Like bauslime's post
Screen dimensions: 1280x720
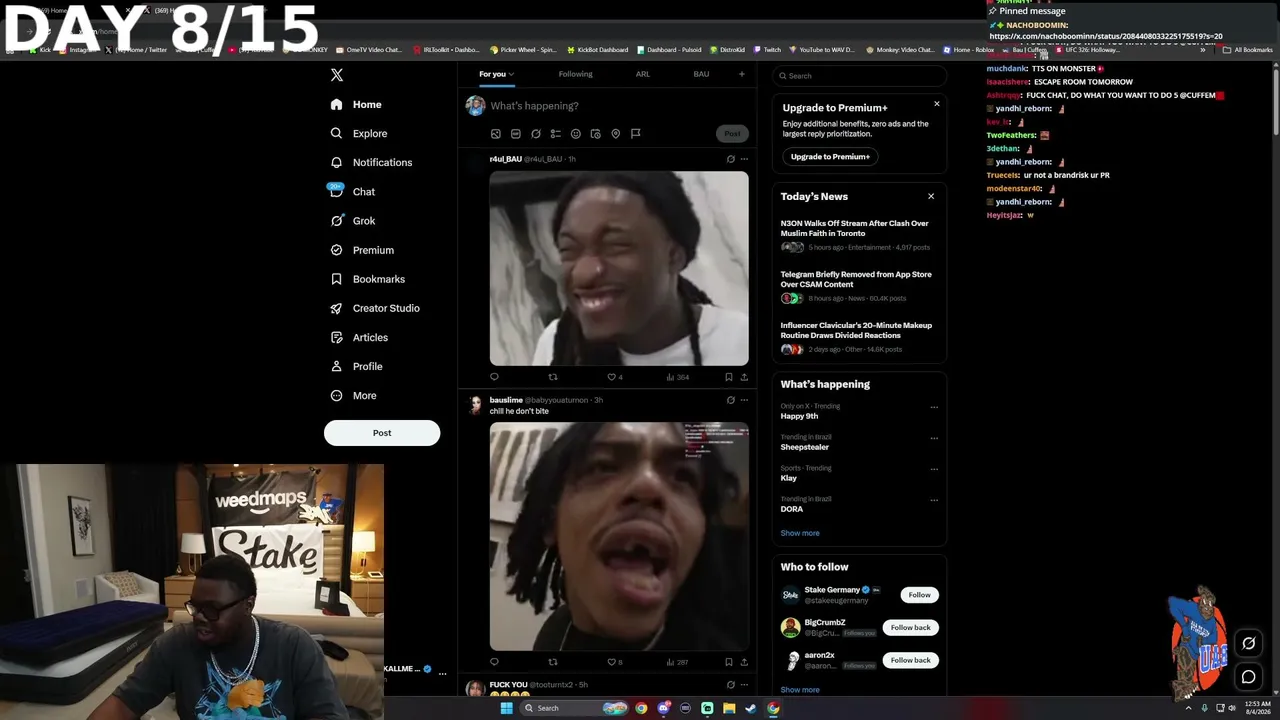coord(615,662)
